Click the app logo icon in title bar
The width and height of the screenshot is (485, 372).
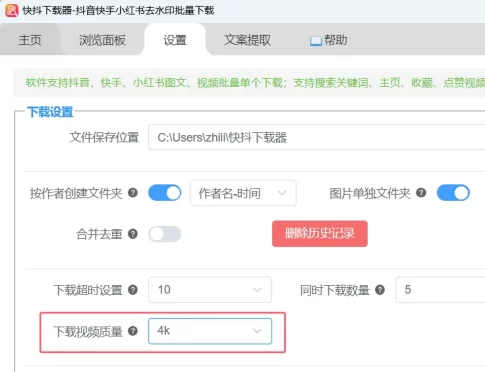tap(12, 10)
